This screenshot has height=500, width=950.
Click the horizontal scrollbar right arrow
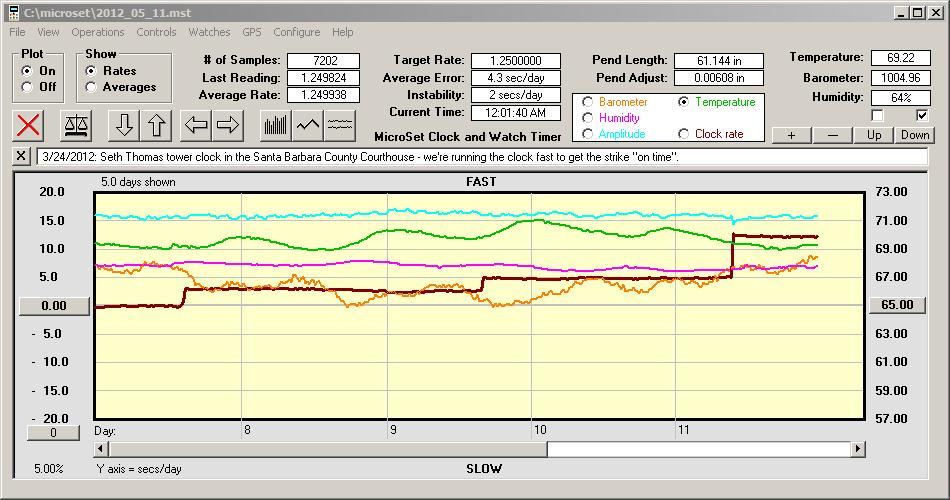(858, 450)
